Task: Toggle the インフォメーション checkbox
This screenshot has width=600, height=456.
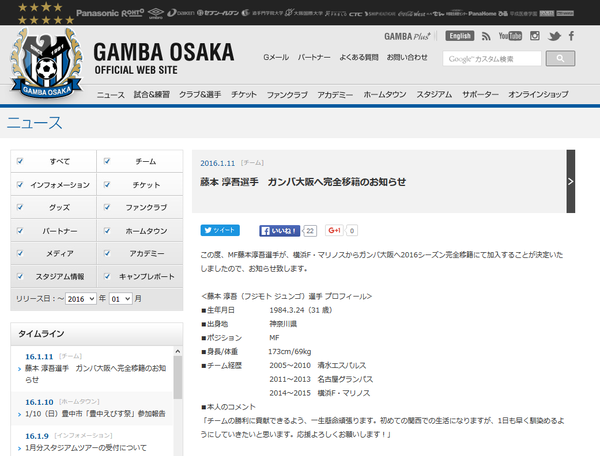Action: click(x=20, y=184)
